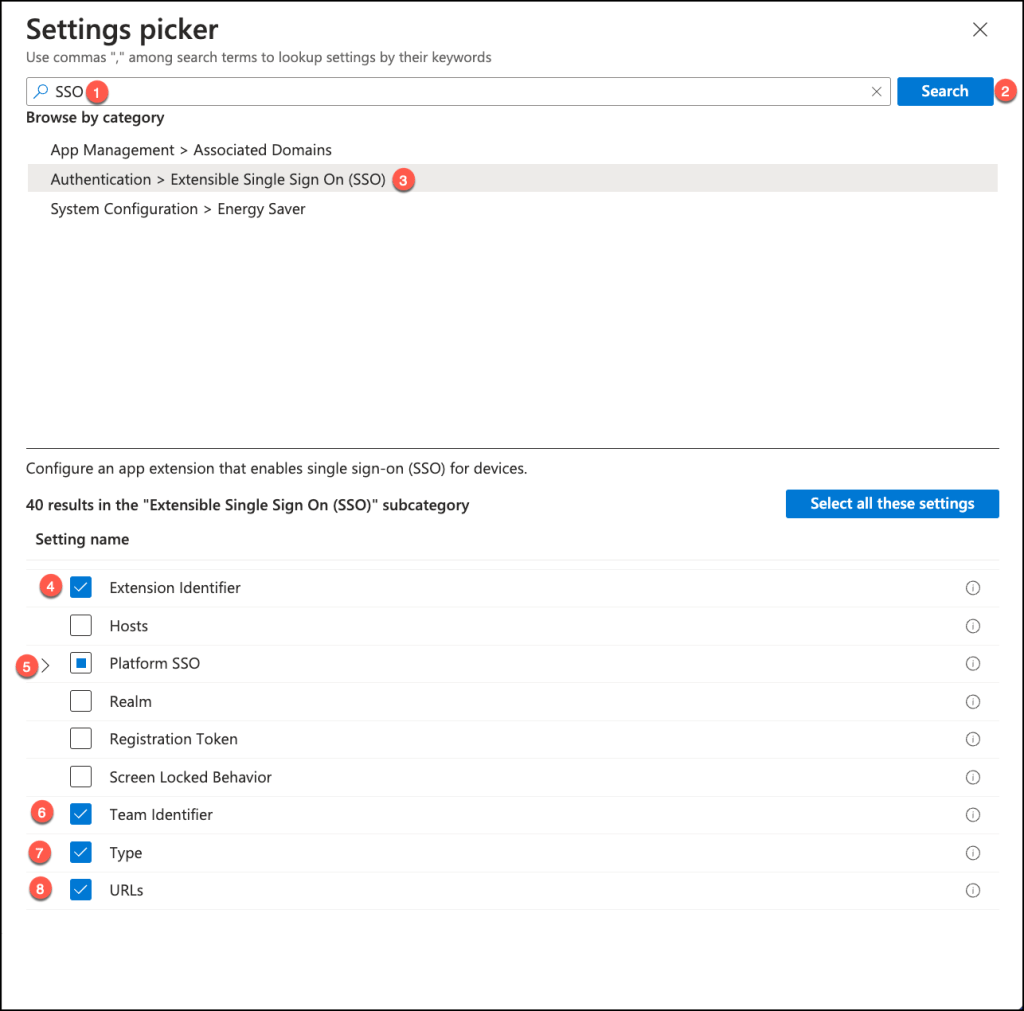Check the Registration Token checkbox

pos(81,739)
